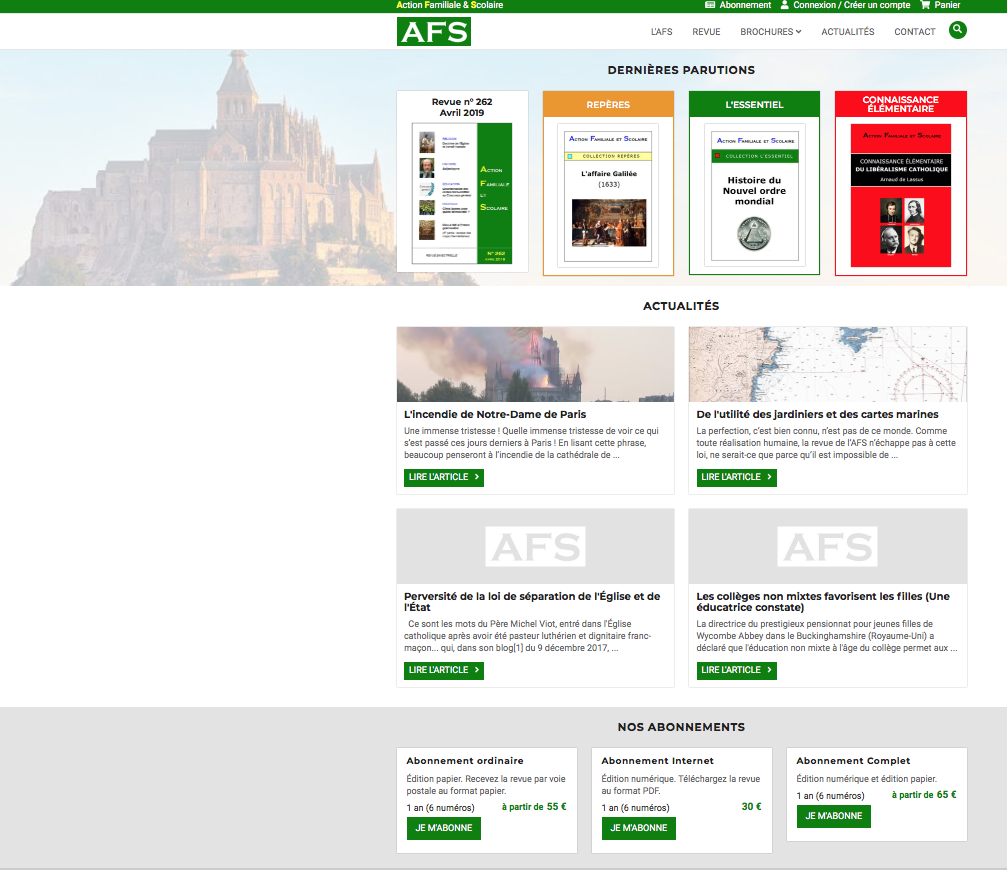Click the AFS logo in header
1007x870 pixels.
tap(433, 31)
